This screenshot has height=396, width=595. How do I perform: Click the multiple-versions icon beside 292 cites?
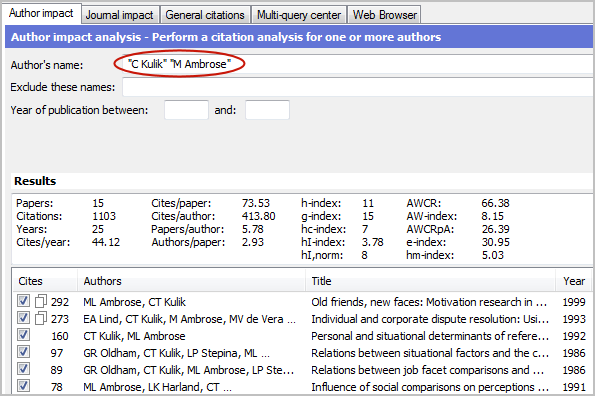(x=41, y=301)
